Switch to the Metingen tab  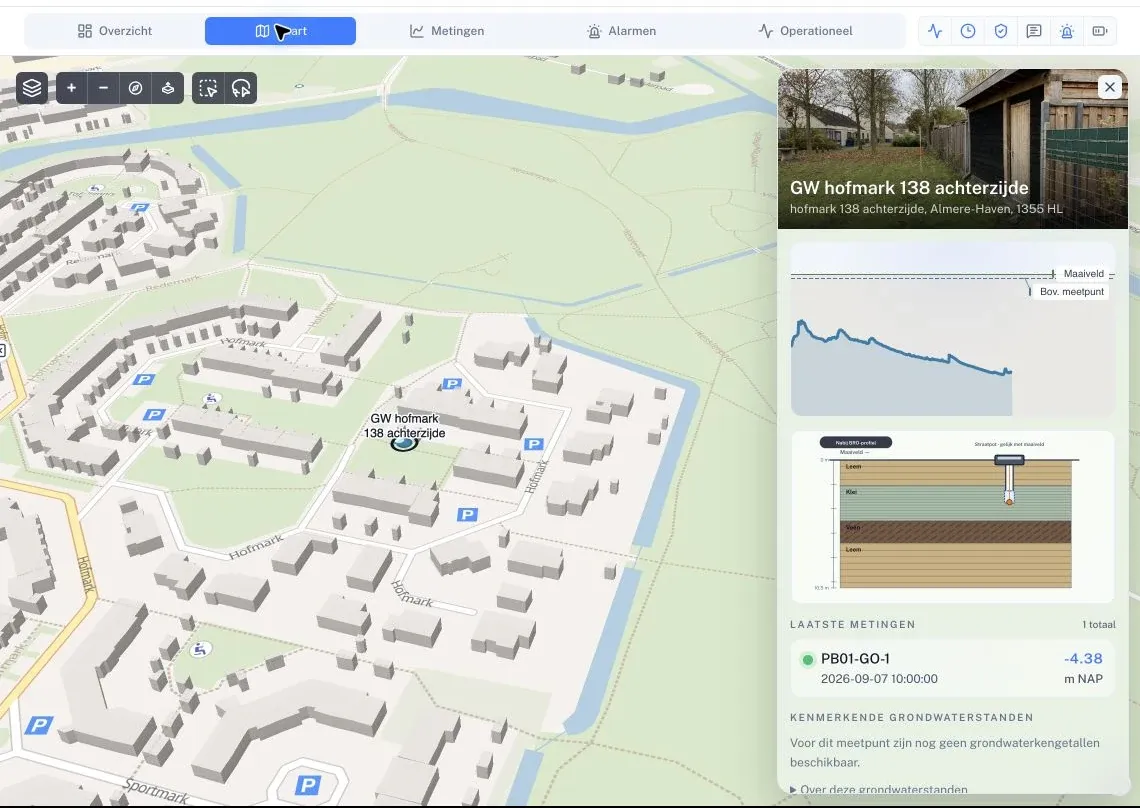(447, 31)
